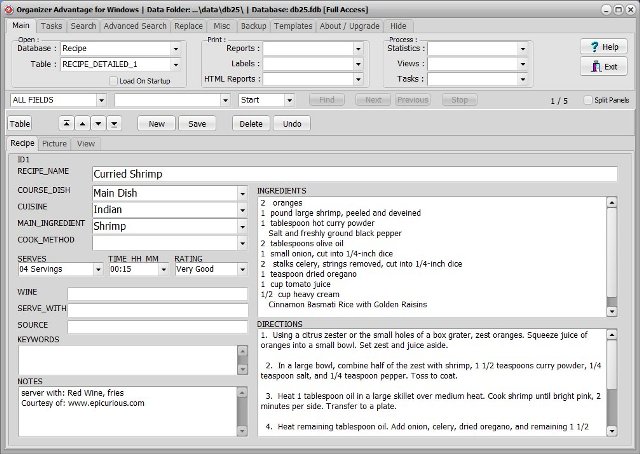Click the Find button
640x454 pixels.
(x=327, y=100)
